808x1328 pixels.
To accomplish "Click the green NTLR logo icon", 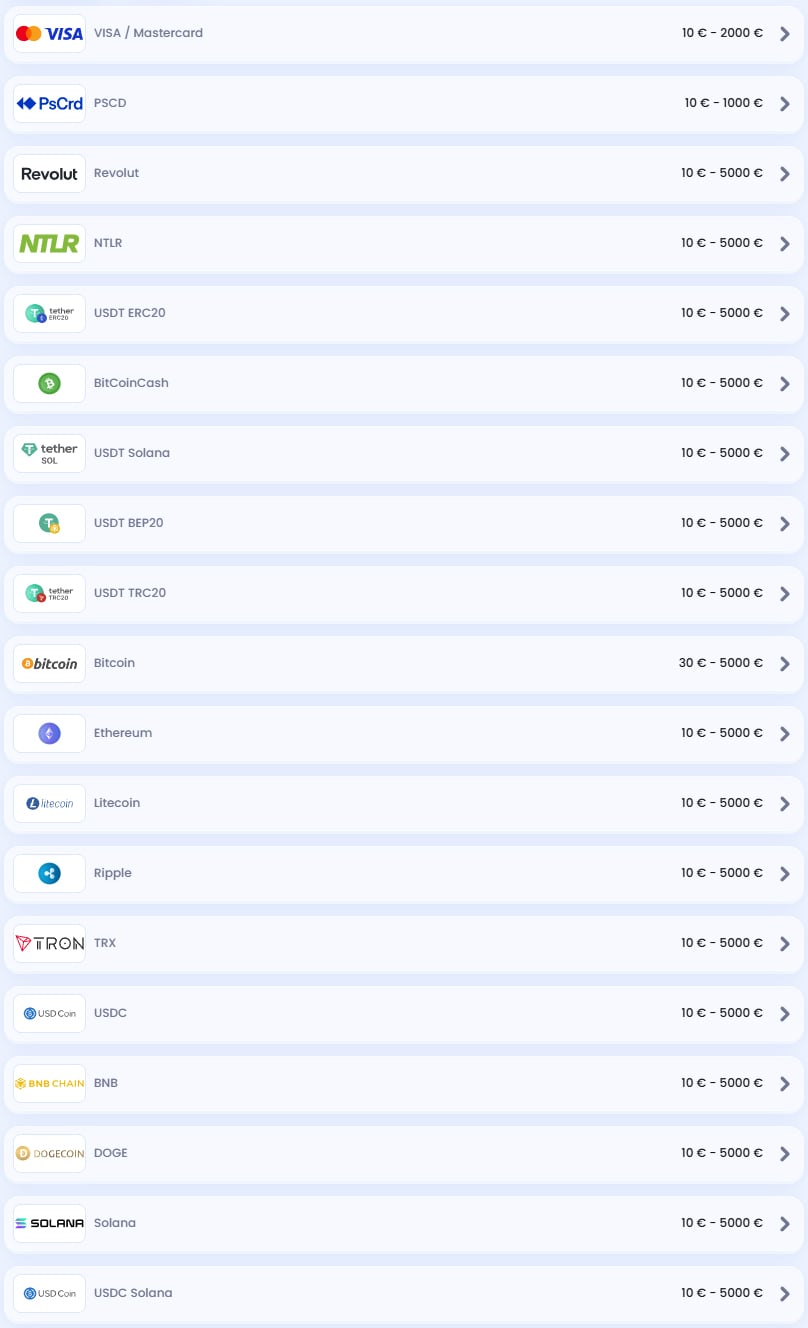I will [x=49, y=244].
